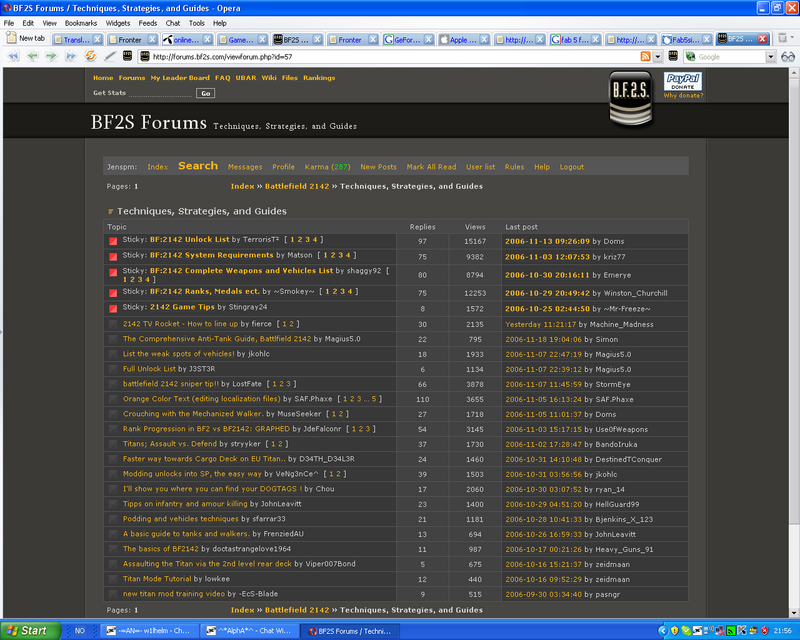Open the Feeds menu
The height and width of the screenshot is (640, 800).
click(147, 23)
